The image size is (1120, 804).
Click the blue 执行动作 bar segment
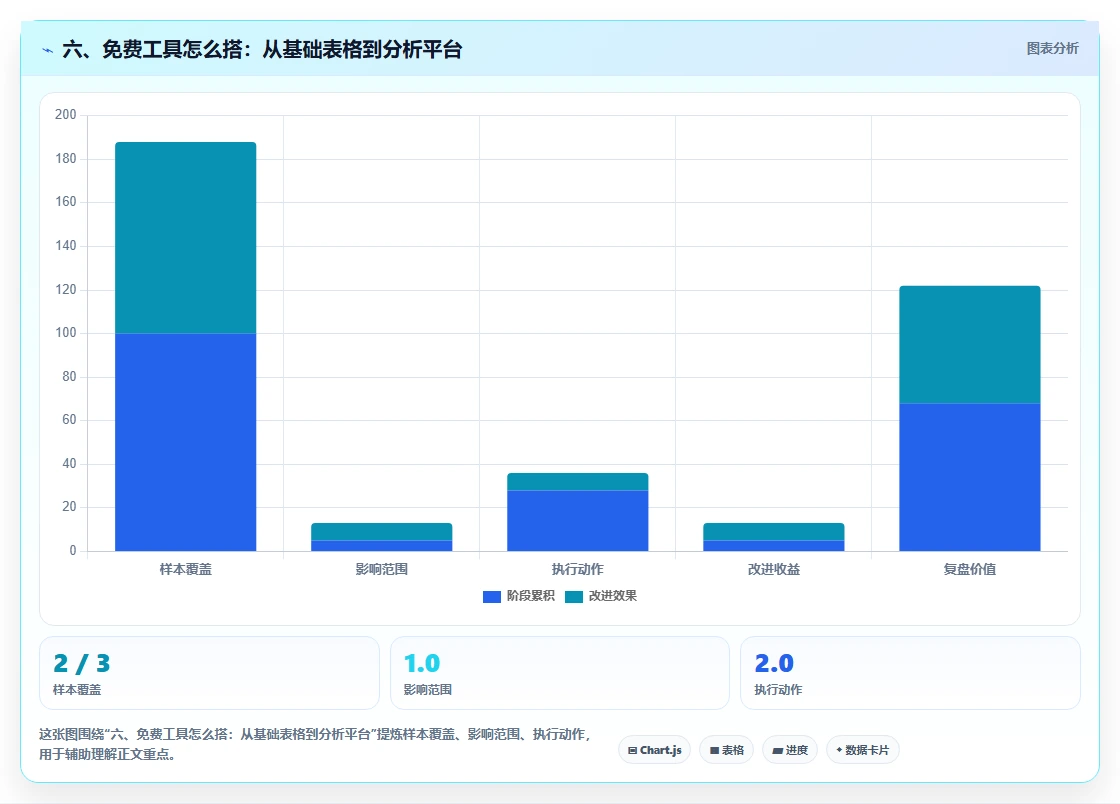point(577,521)
